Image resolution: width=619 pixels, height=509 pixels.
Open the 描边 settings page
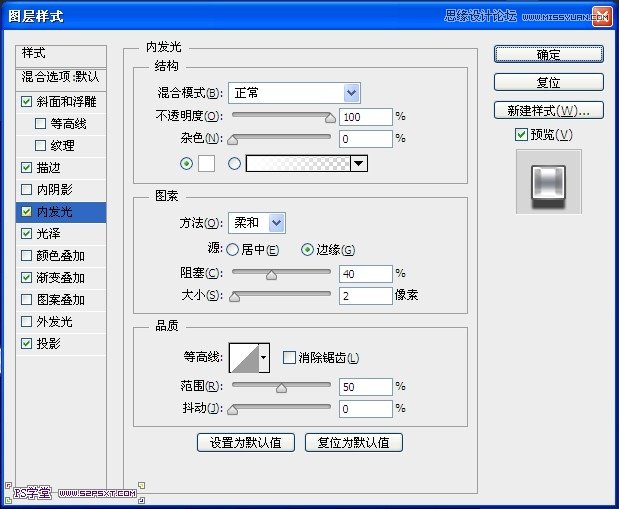click(x=49, y=167)
